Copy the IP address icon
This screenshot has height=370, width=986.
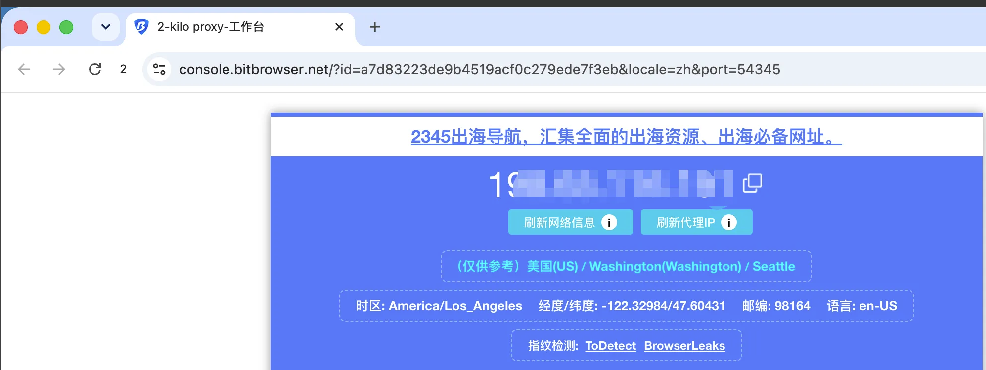pos(752,183)
